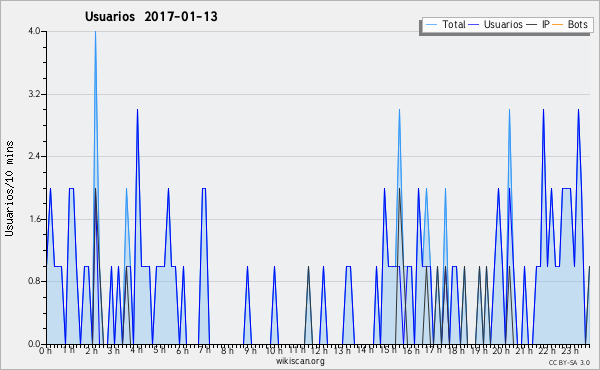Click the y-axis value "1.6"
Image resolution: width=600 pixels, height=370 pixels.
pyautogui.click(x=34, y=219)
